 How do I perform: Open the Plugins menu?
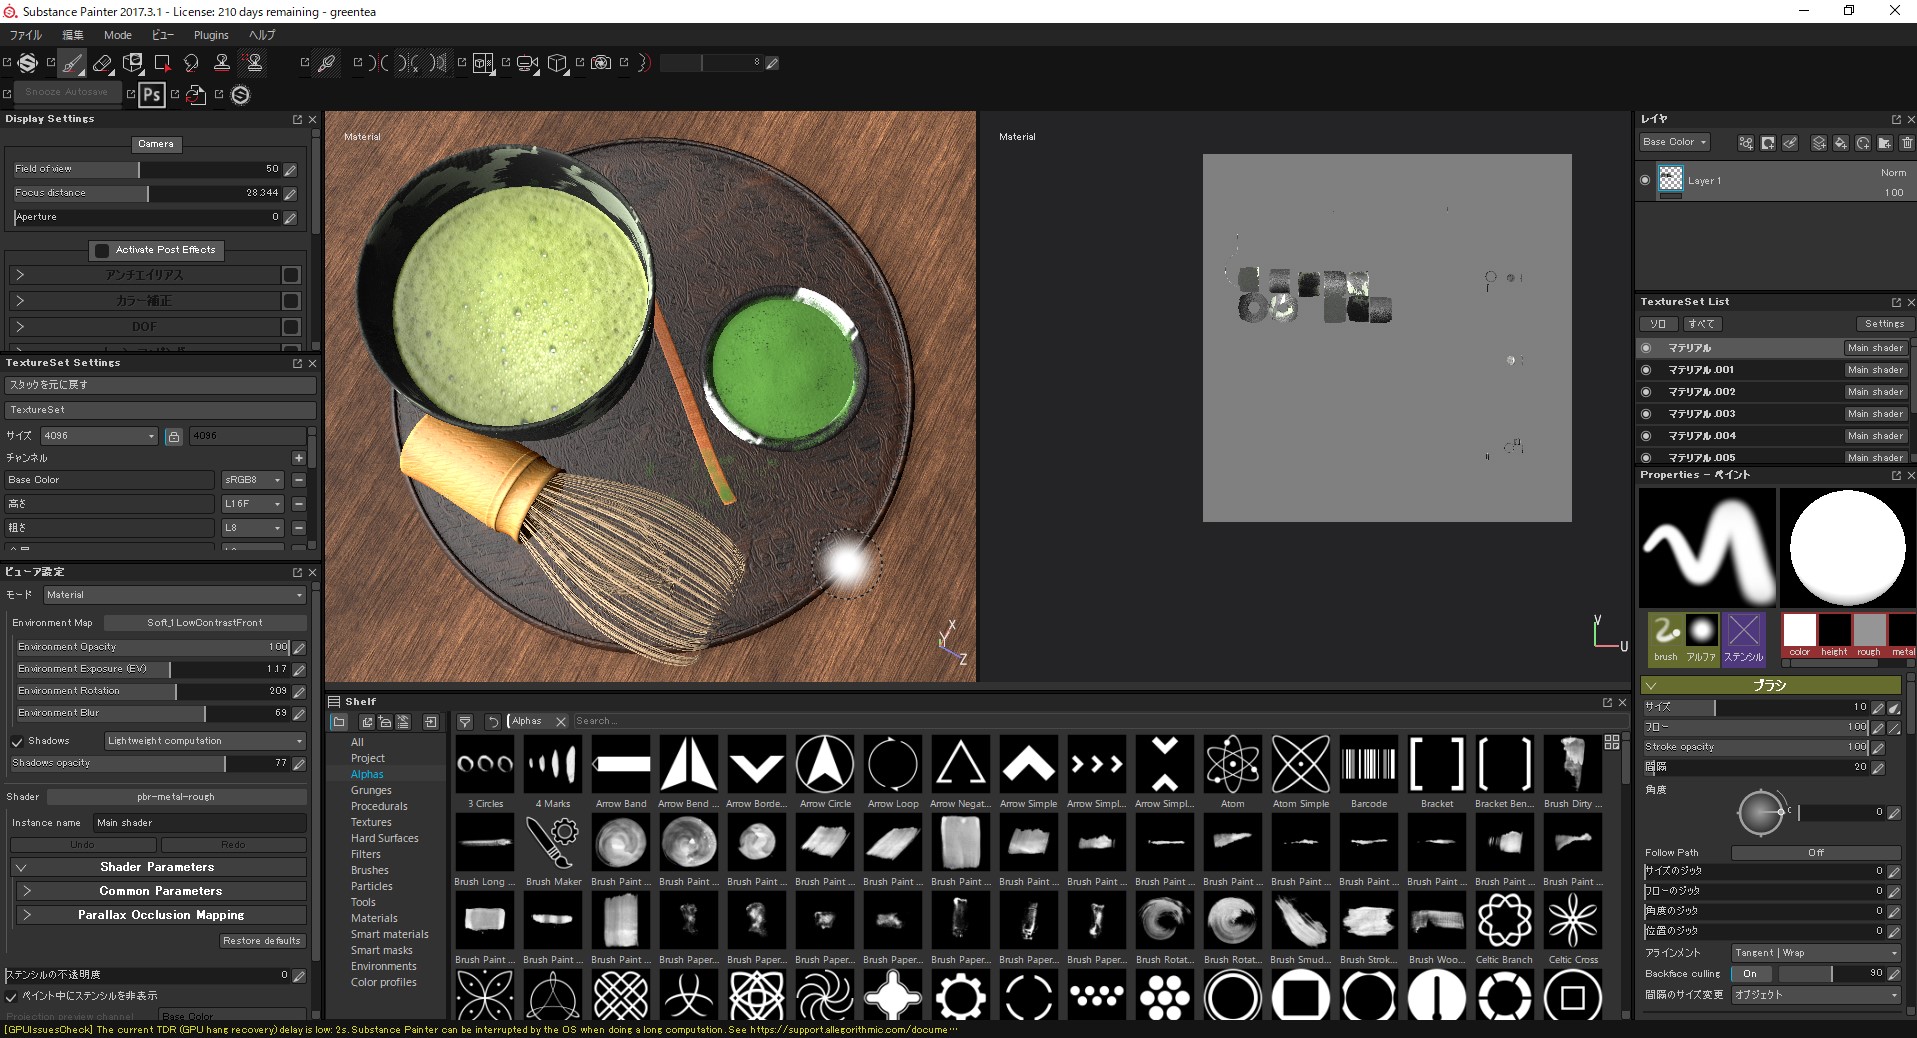tap(211, 35)
